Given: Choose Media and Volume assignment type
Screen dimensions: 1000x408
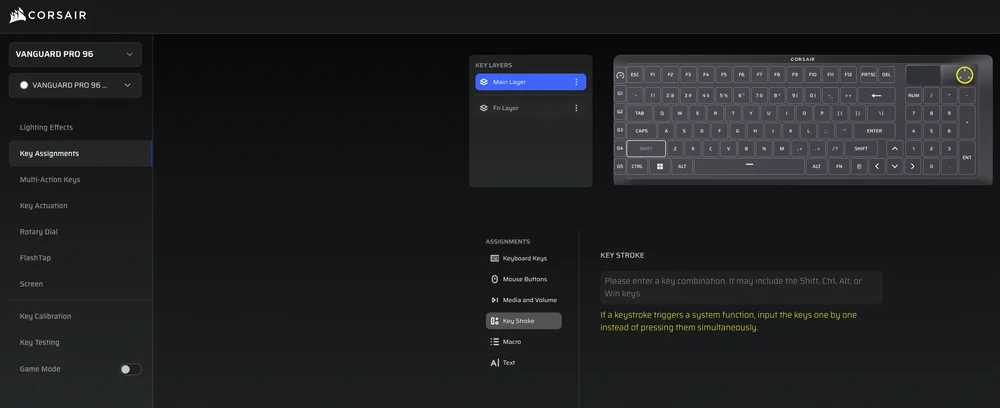Looking at the screenshot, I should pos(524,300).
